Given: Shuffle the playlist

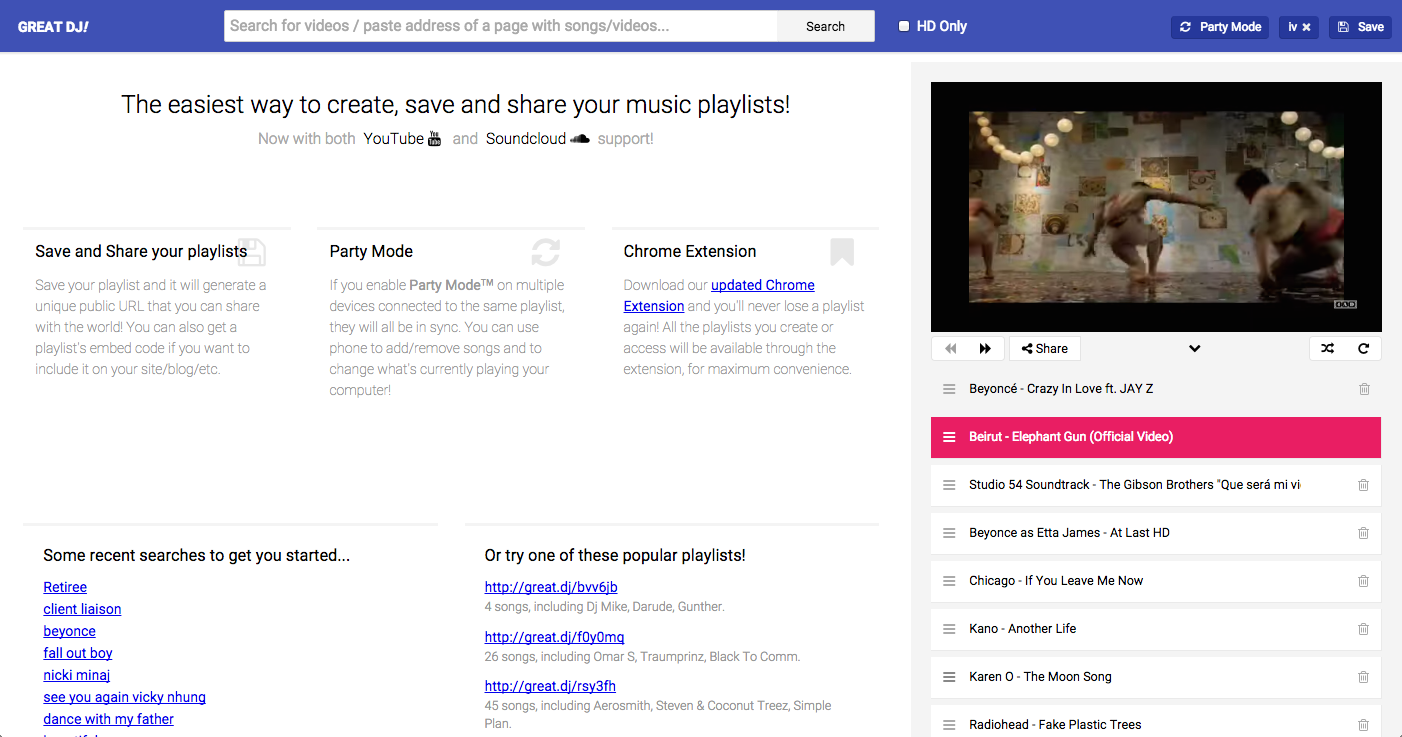Looking at the screenshot, I should (1327, 349).
